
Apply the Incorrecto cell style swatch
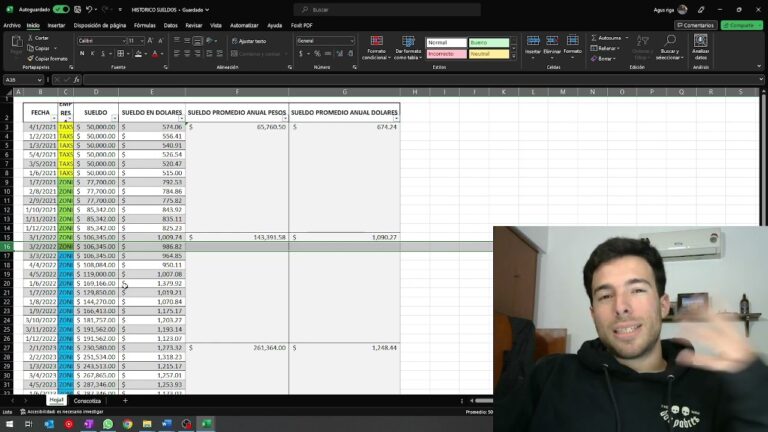pyautogui.click(x=446, y=54)
